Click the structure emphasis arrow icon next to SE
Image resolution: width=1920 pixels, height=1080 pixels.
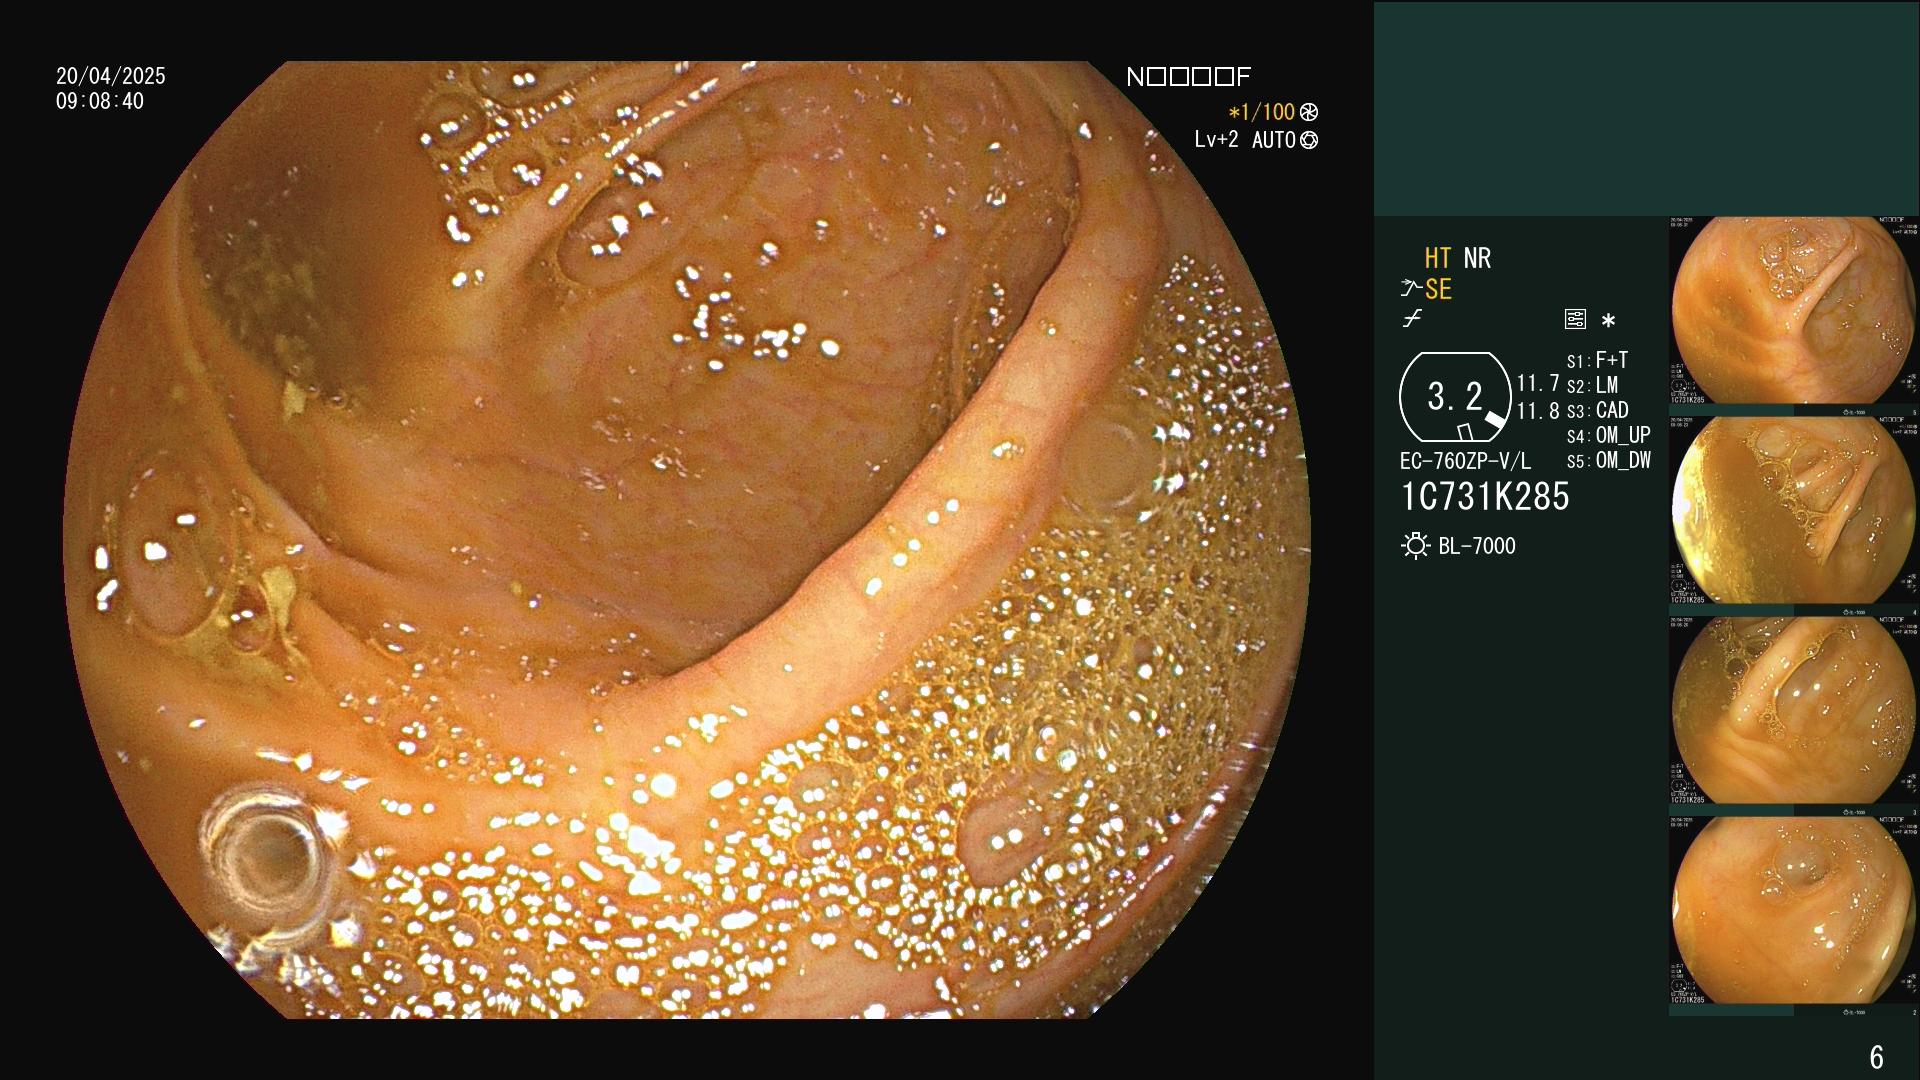click(1411, 289)
